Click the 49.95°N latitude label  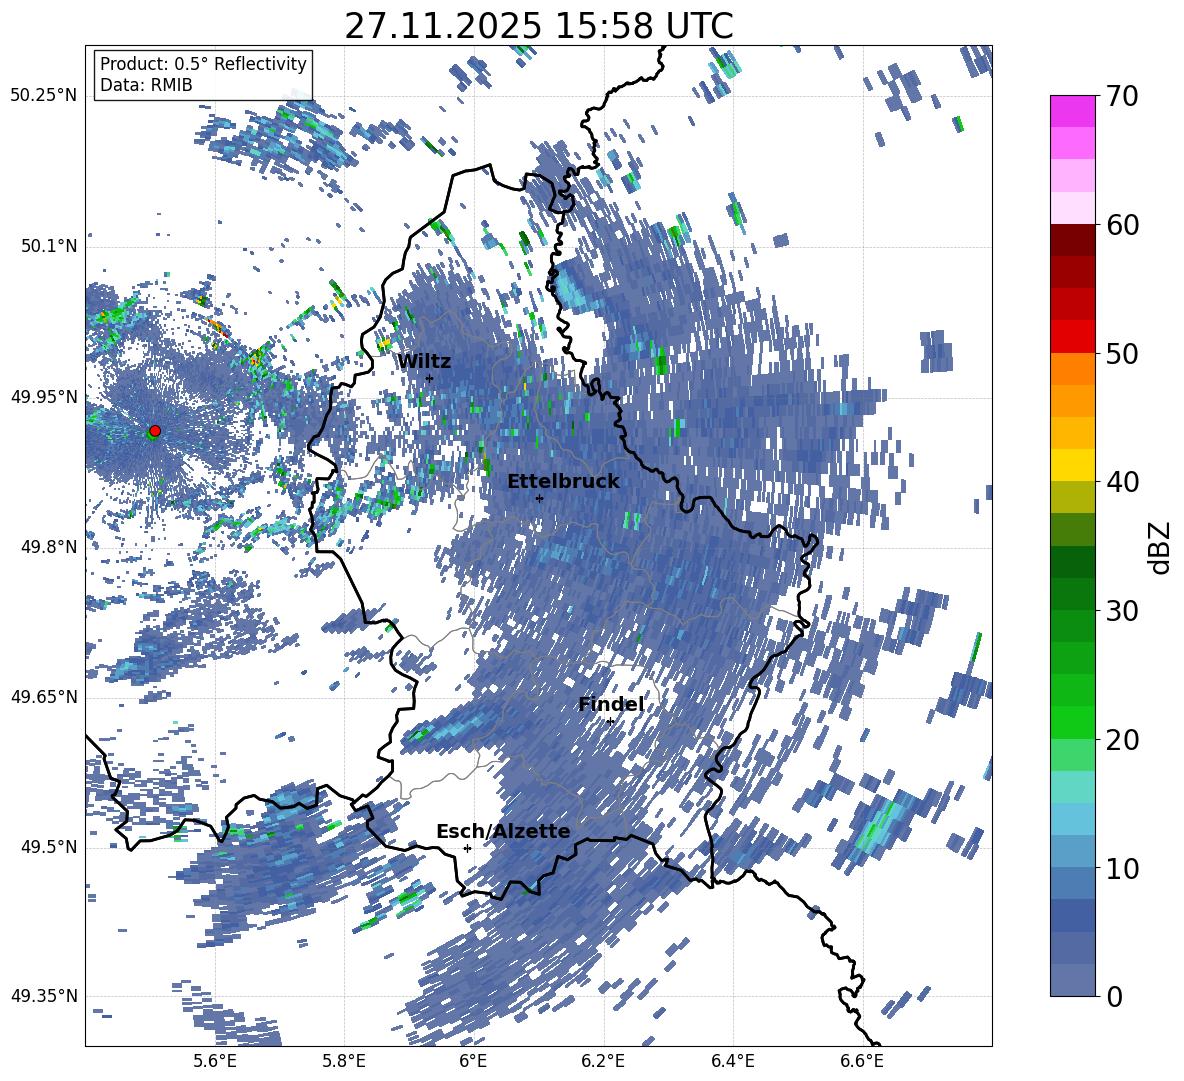coord(44,396)
